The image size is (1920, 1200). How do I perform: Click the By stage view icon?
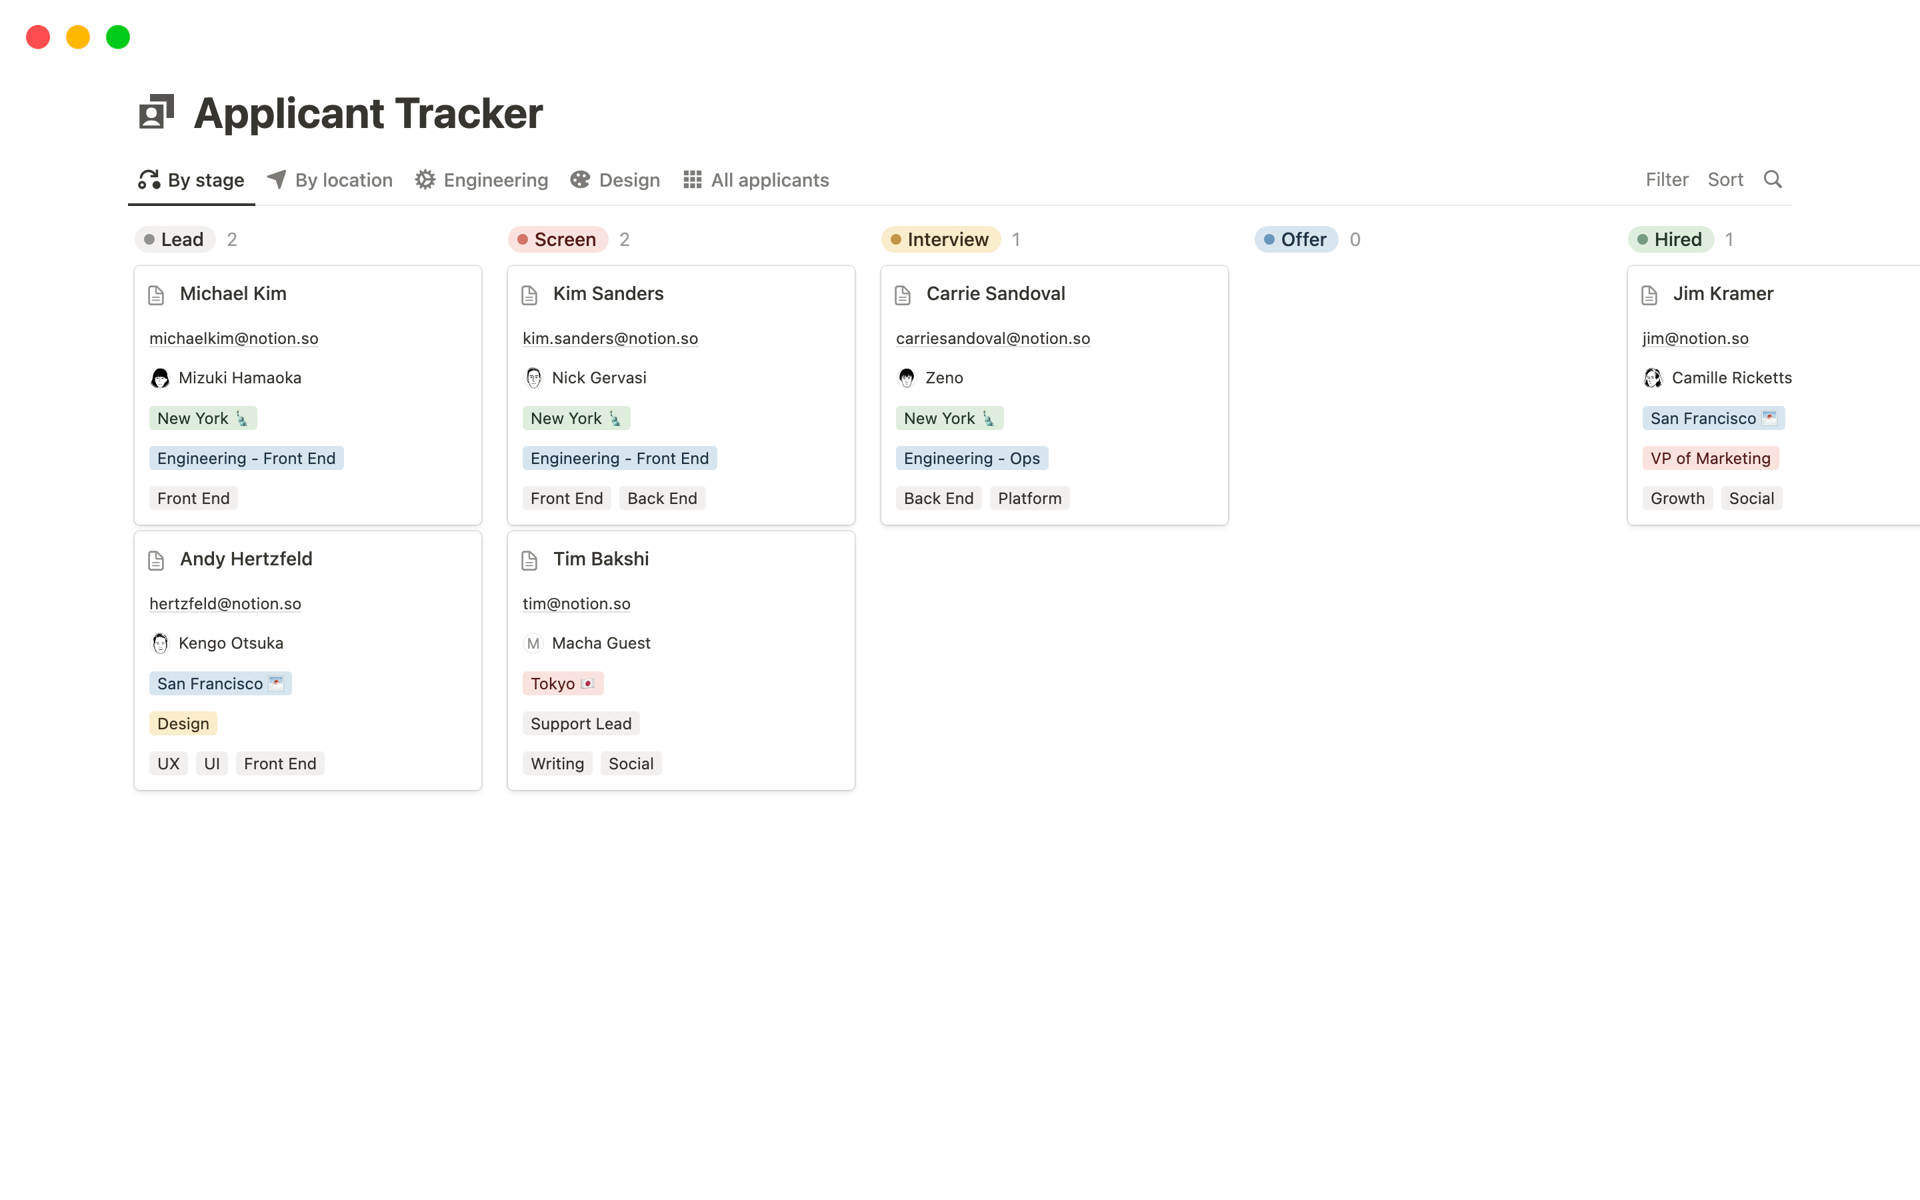point(148,180)
